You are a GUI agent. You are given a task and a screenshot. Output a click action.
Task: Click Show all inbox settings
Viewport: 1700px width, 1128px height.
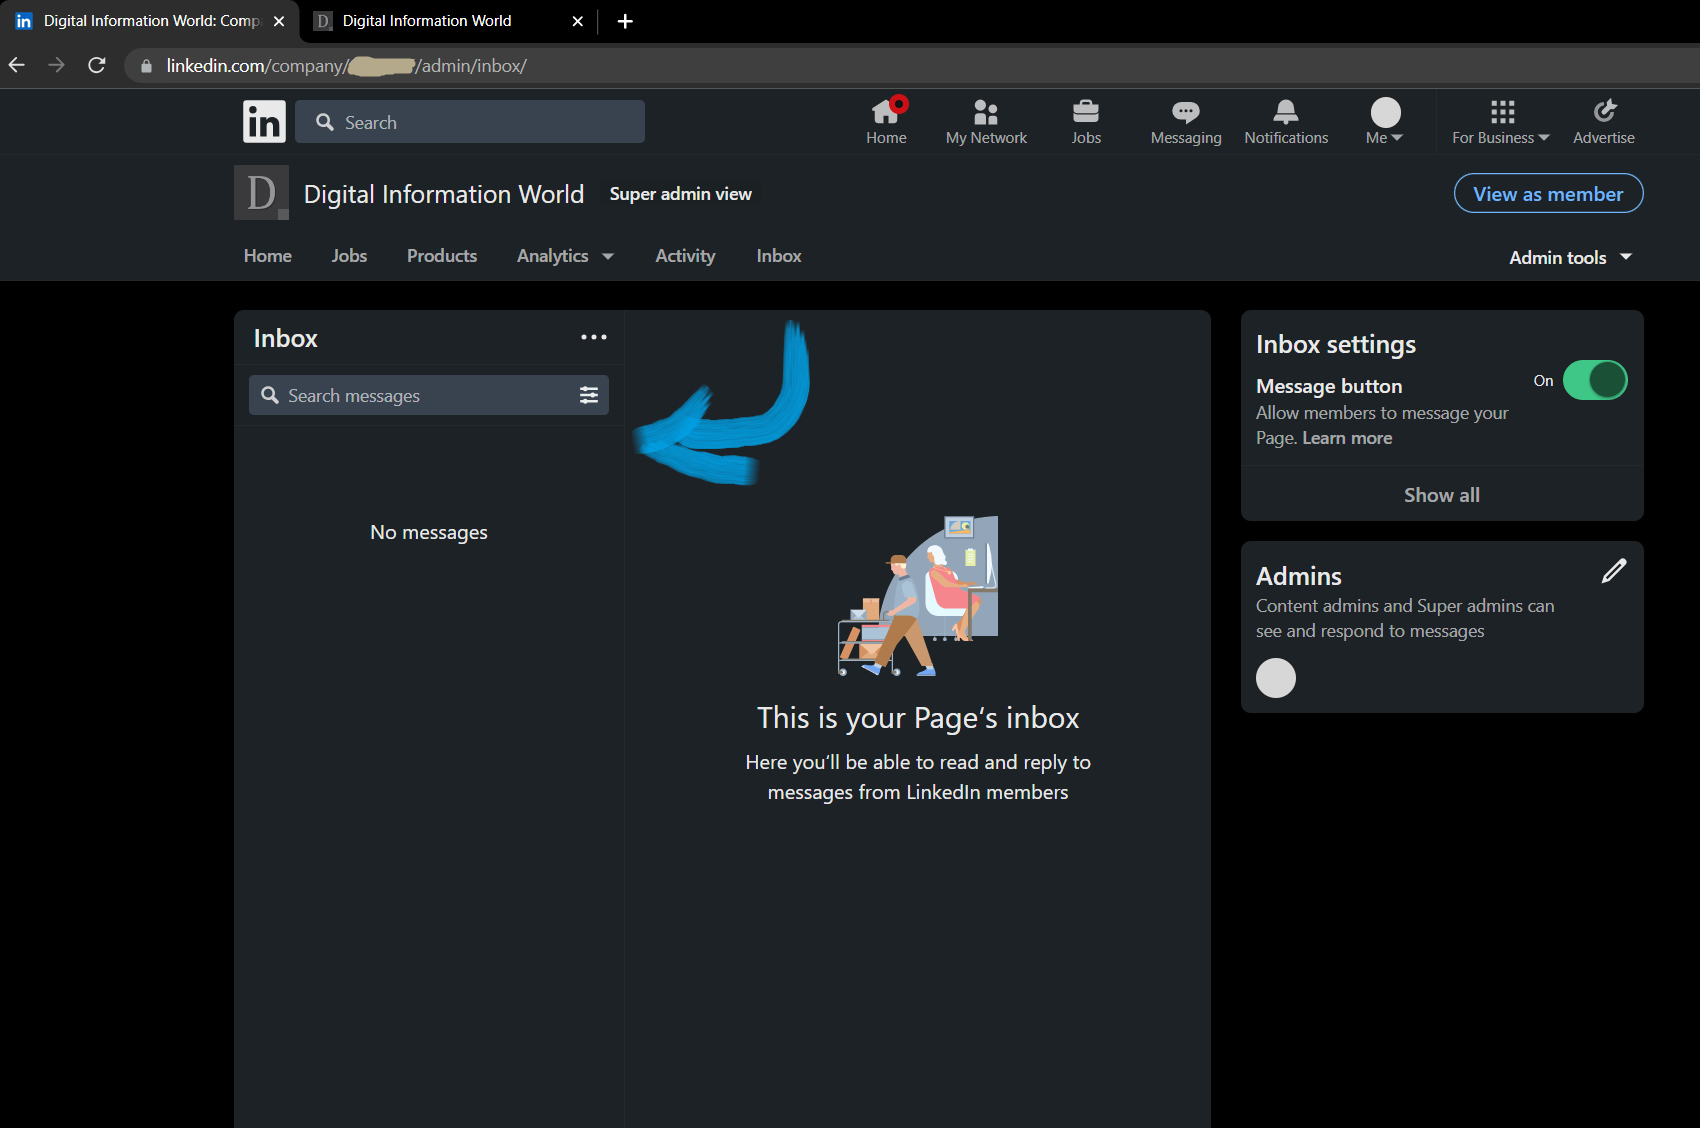pos(1442,495)
